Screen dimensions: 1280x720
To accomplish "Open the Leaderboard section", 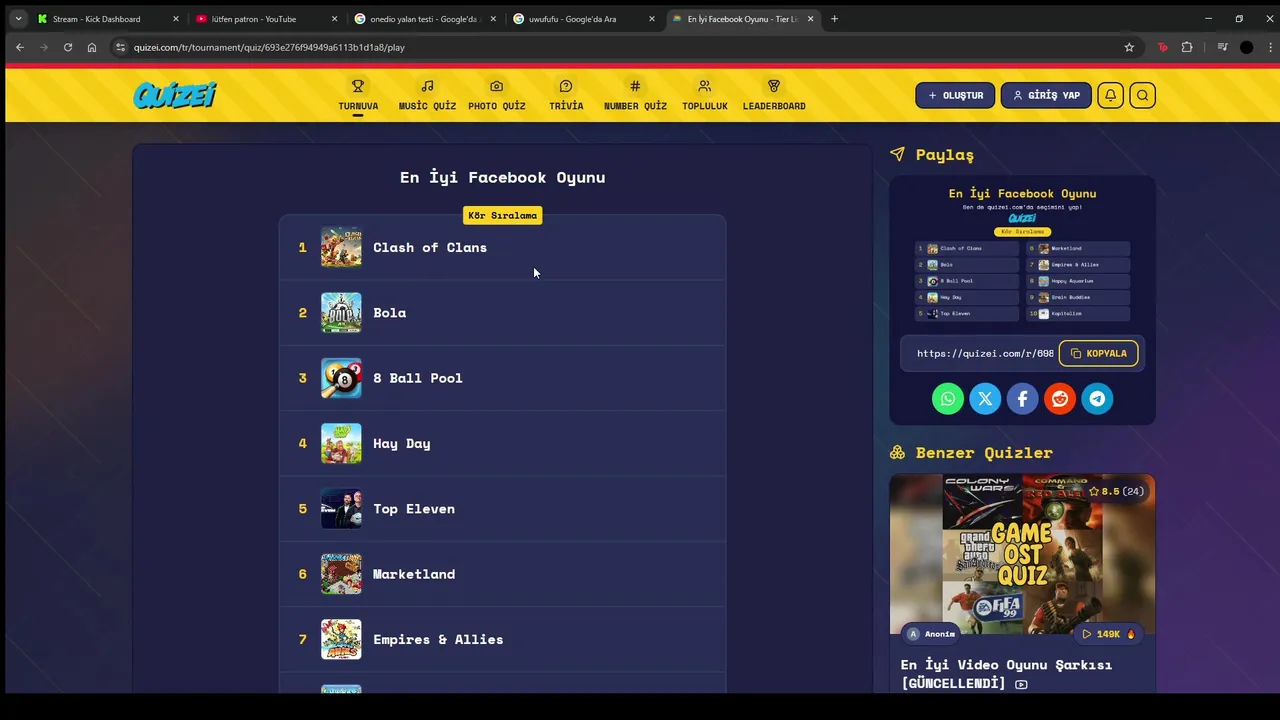I will (x=774, y=95).
